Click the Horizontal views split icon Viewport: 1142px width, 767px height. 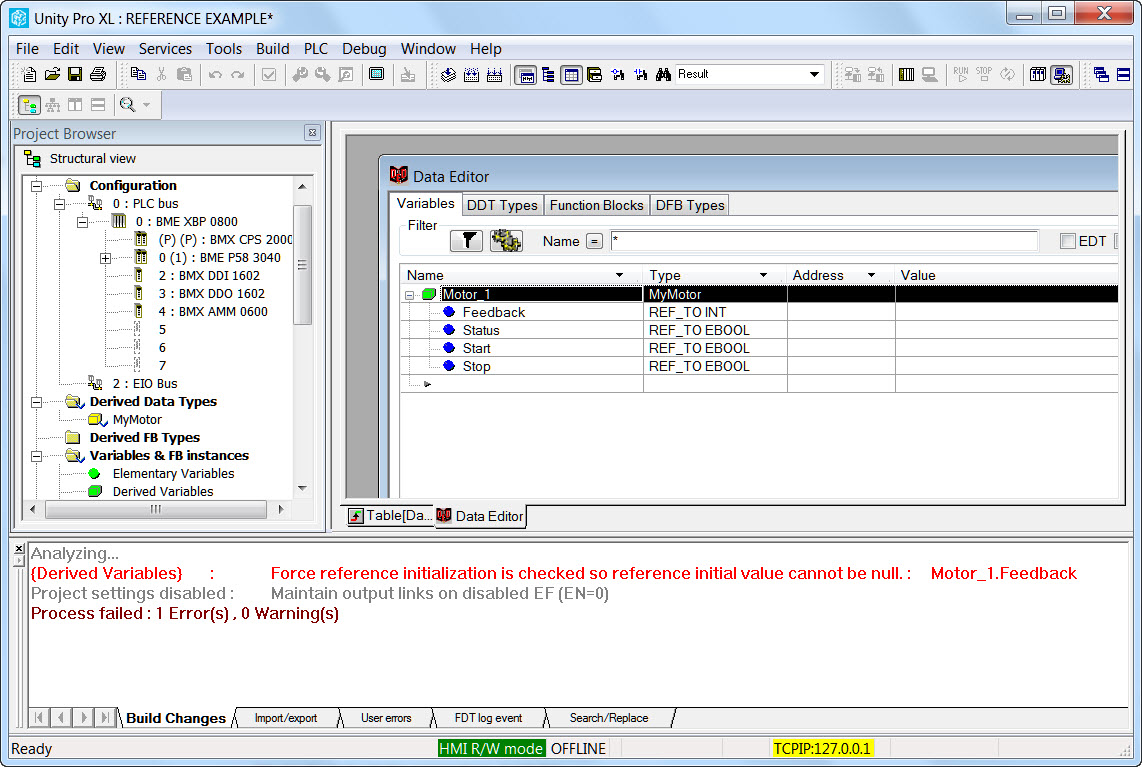(x=98, y=105)
